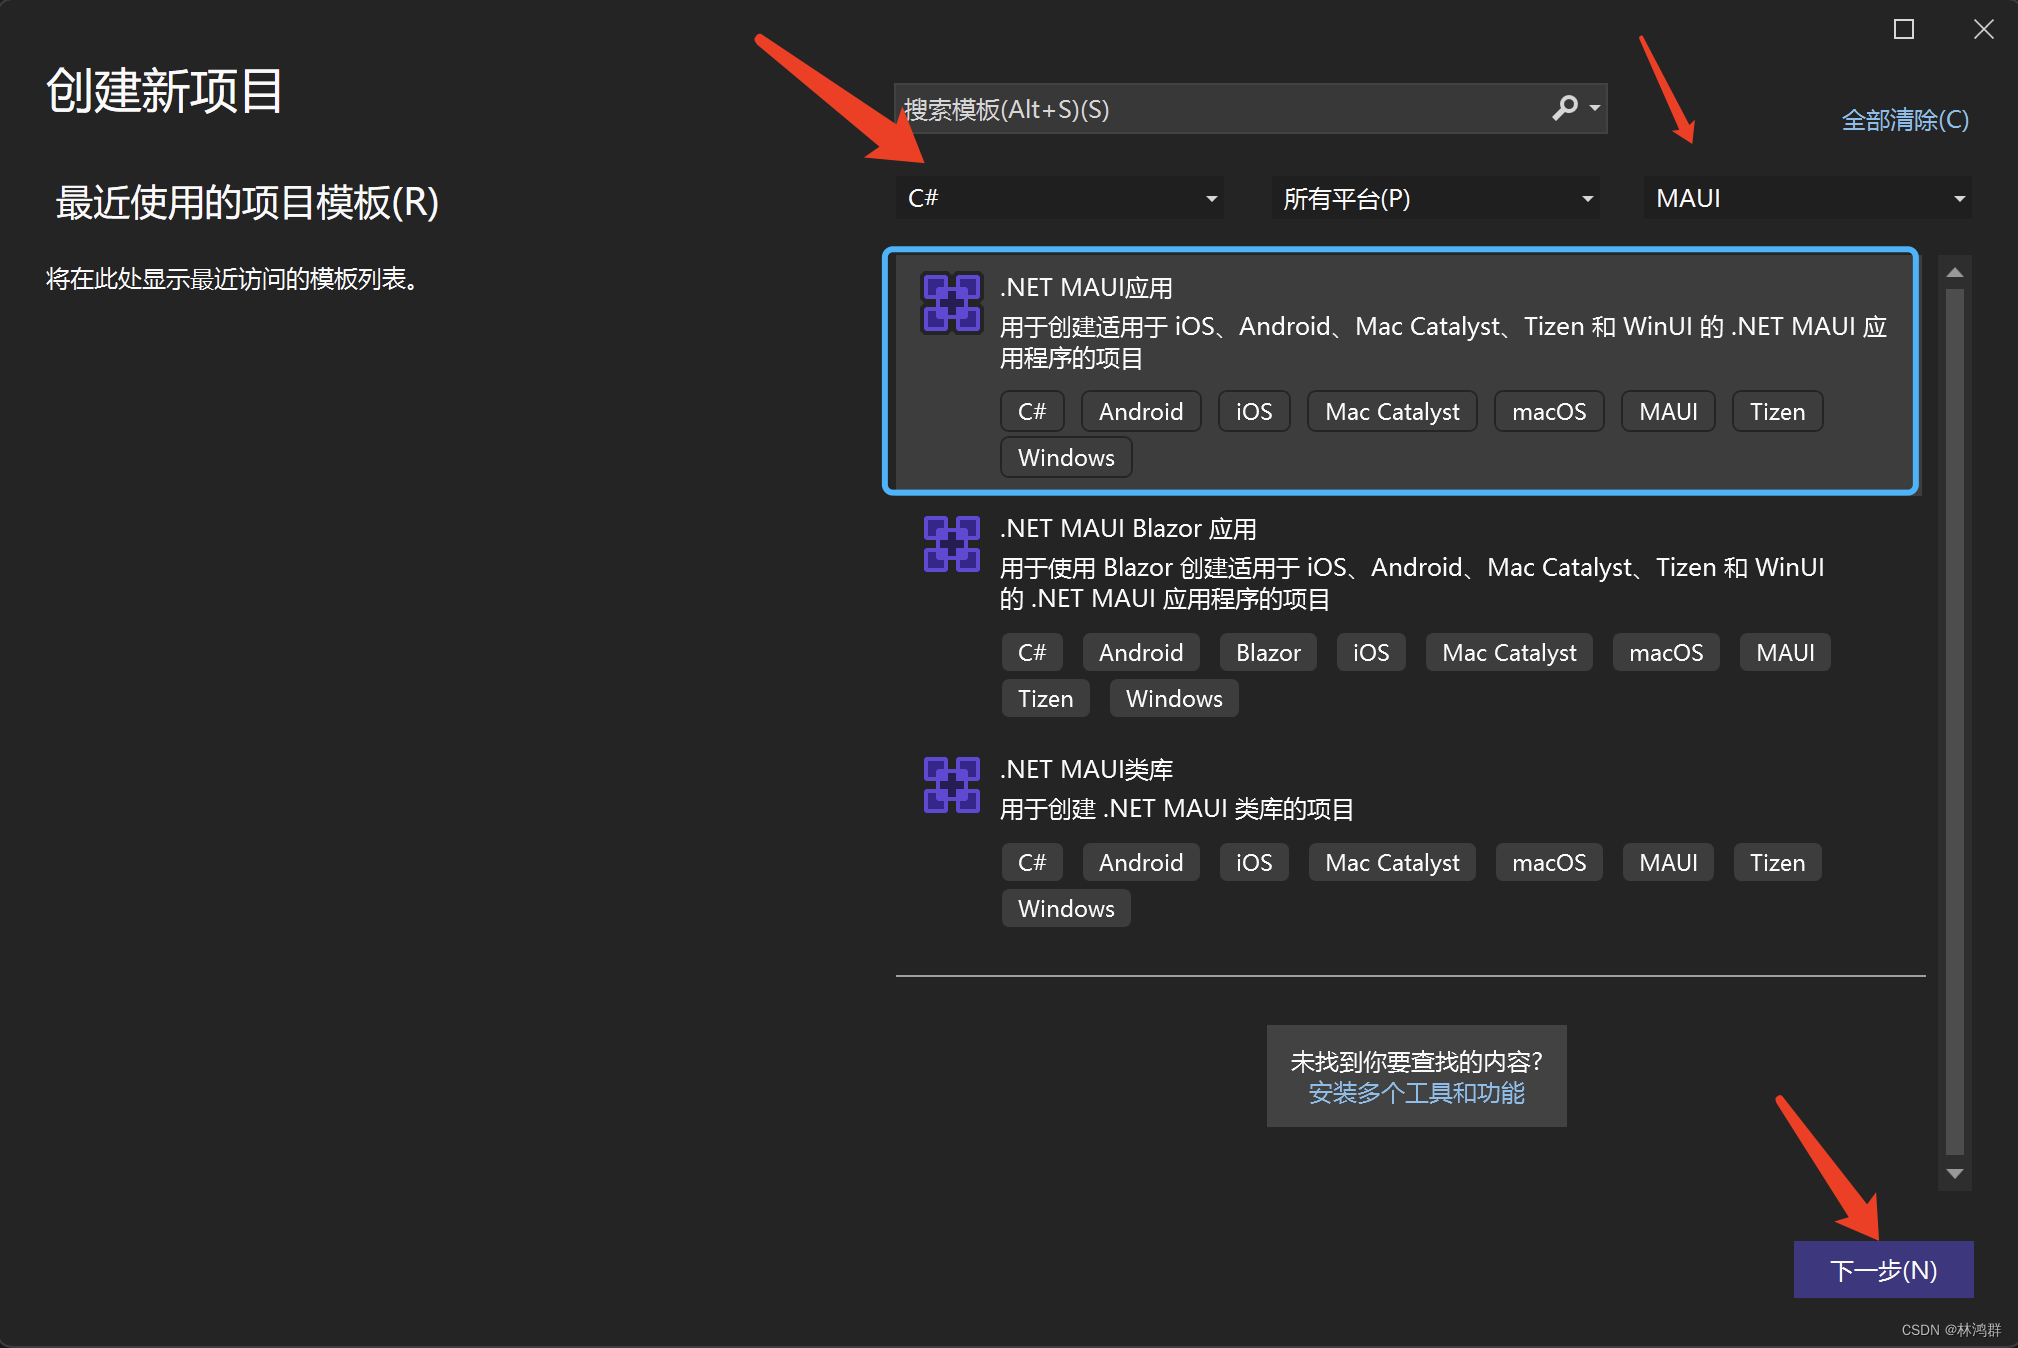Screen dimensions: 2018x1348
Task: Click the Blazor tag on the MAUI Blazor template
Action: (x=1267, y=652)
